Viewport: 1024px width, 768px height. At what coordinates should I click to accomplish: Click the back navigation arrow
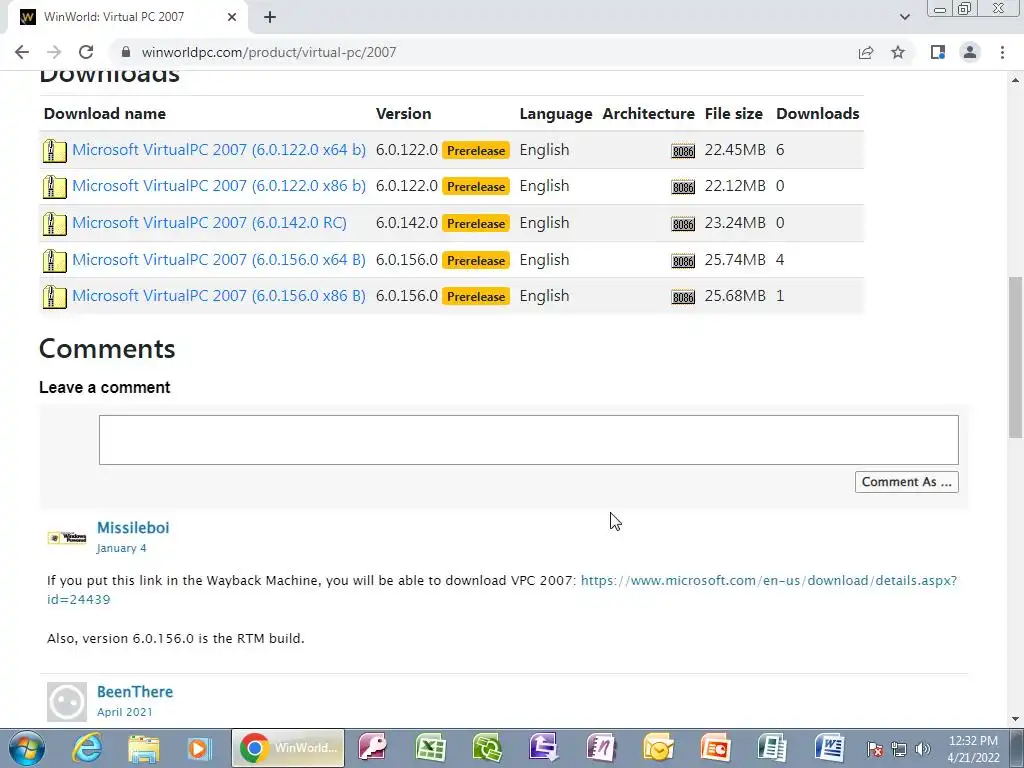(x=22, y=52)
